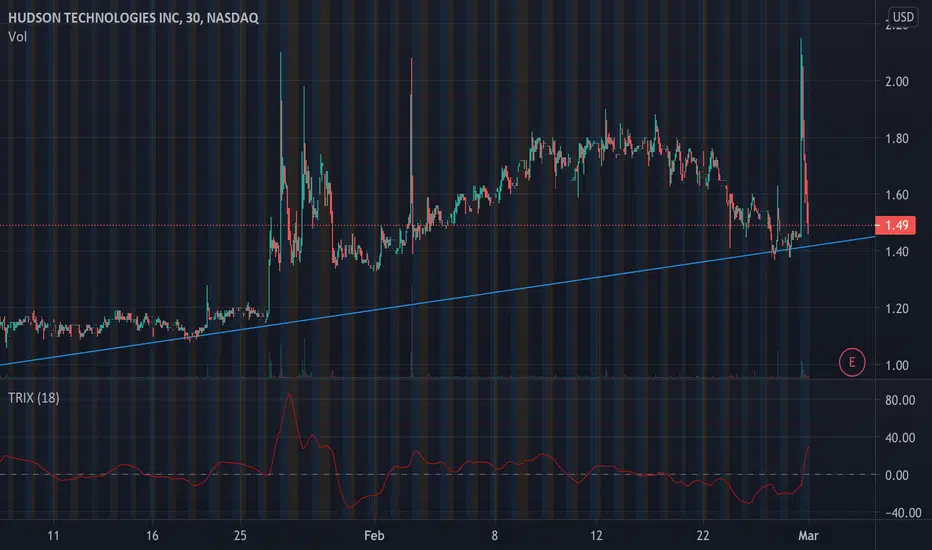Click the 1.80 price axis label
Image resolution: width=932 pixels, height=550 pixels.
point(897,139)
